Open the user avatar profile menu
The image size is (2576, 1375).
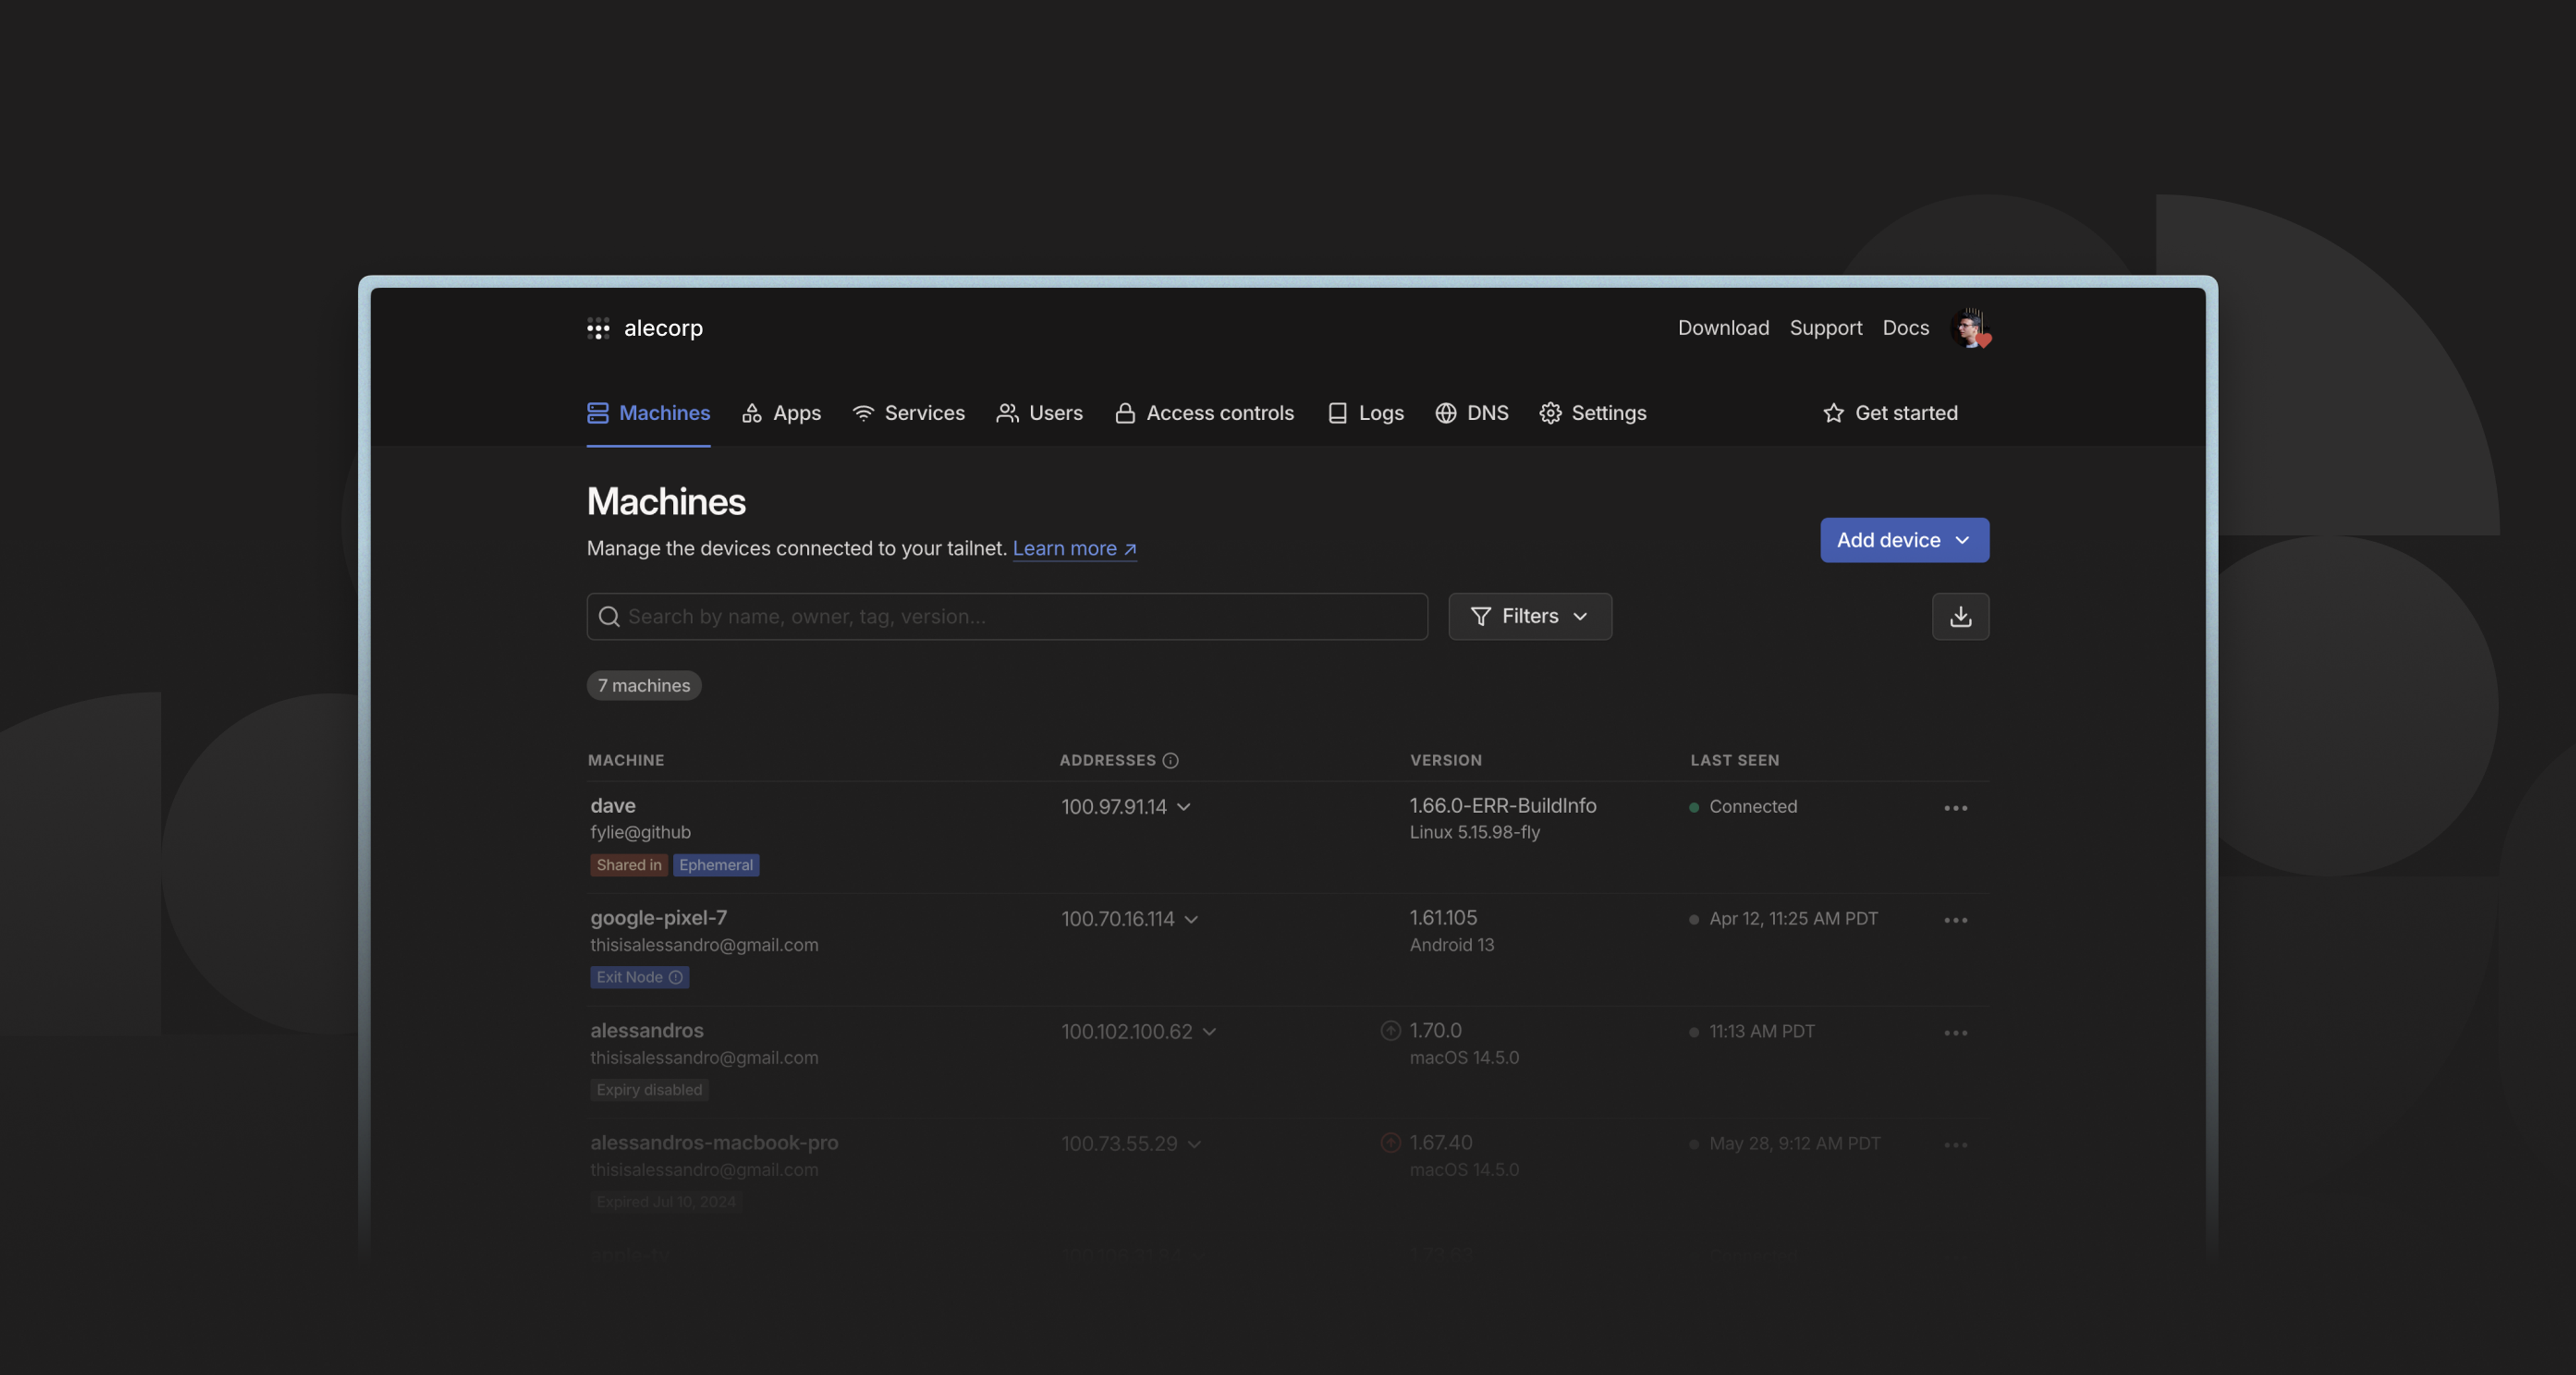1969,328
